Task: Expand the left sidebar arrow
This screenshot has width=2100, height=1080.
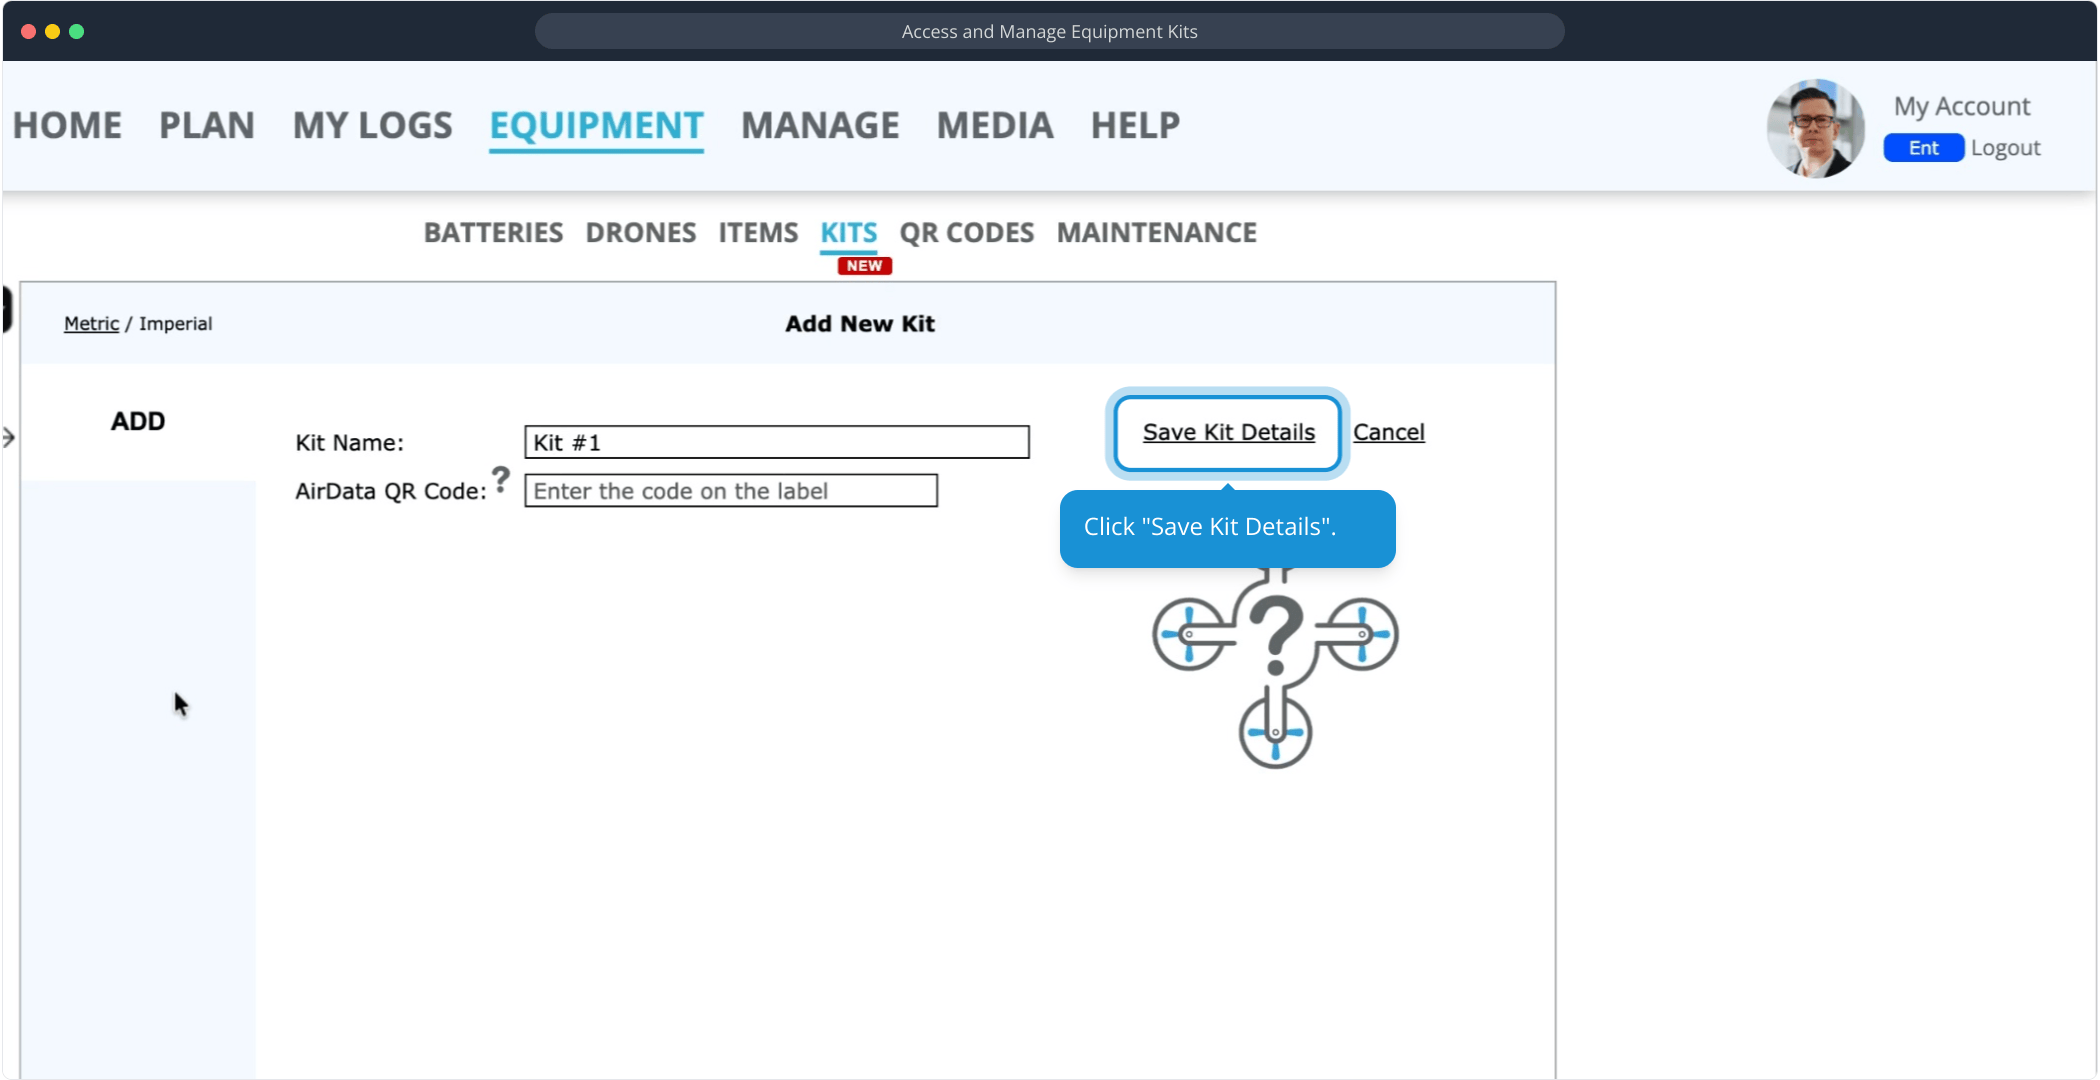Action: 9,437
